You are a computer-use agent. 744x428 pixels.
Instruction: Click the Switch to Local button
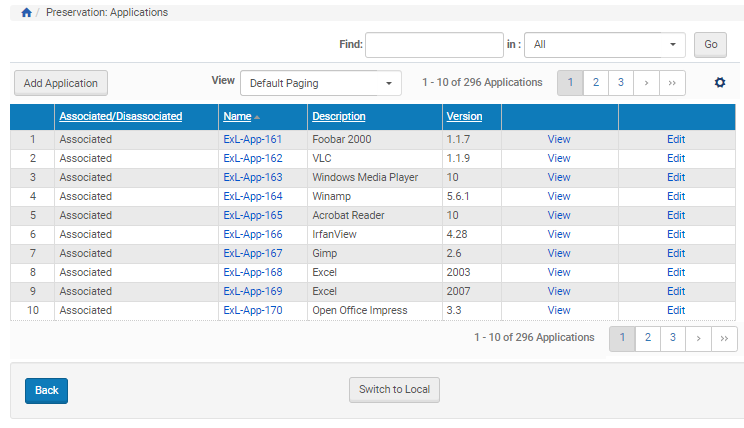394,390
